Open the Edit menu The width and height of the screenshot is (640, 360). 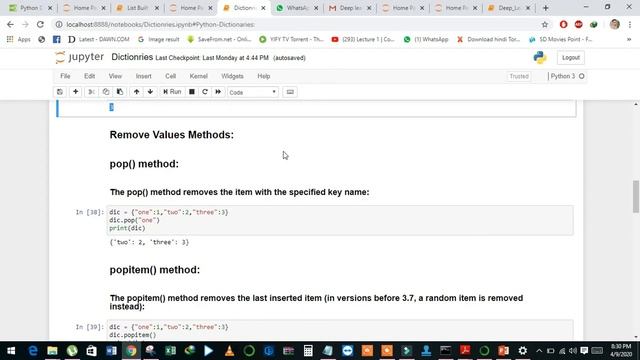[89, 76]
